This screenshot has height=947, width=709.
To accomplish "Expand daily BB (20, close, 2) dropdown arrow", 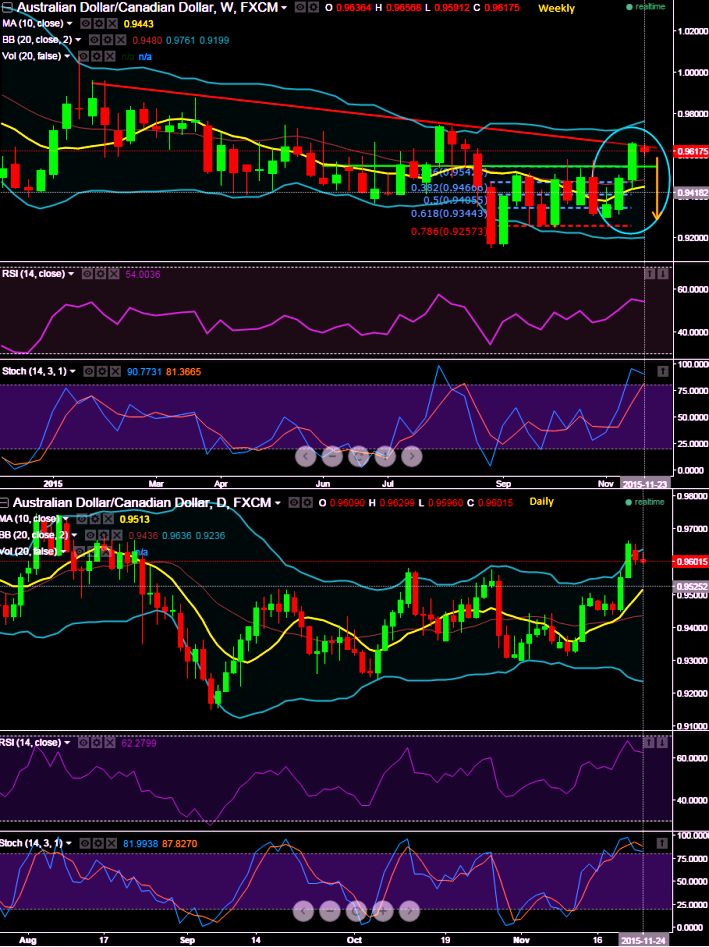I will tap(74, 535).
